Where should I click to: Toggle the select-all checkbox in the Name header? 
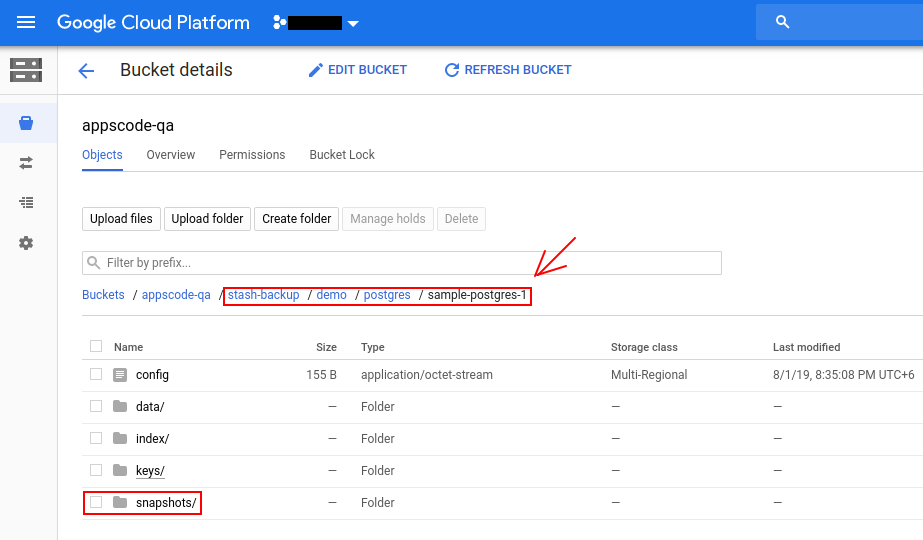coord(96,346)
